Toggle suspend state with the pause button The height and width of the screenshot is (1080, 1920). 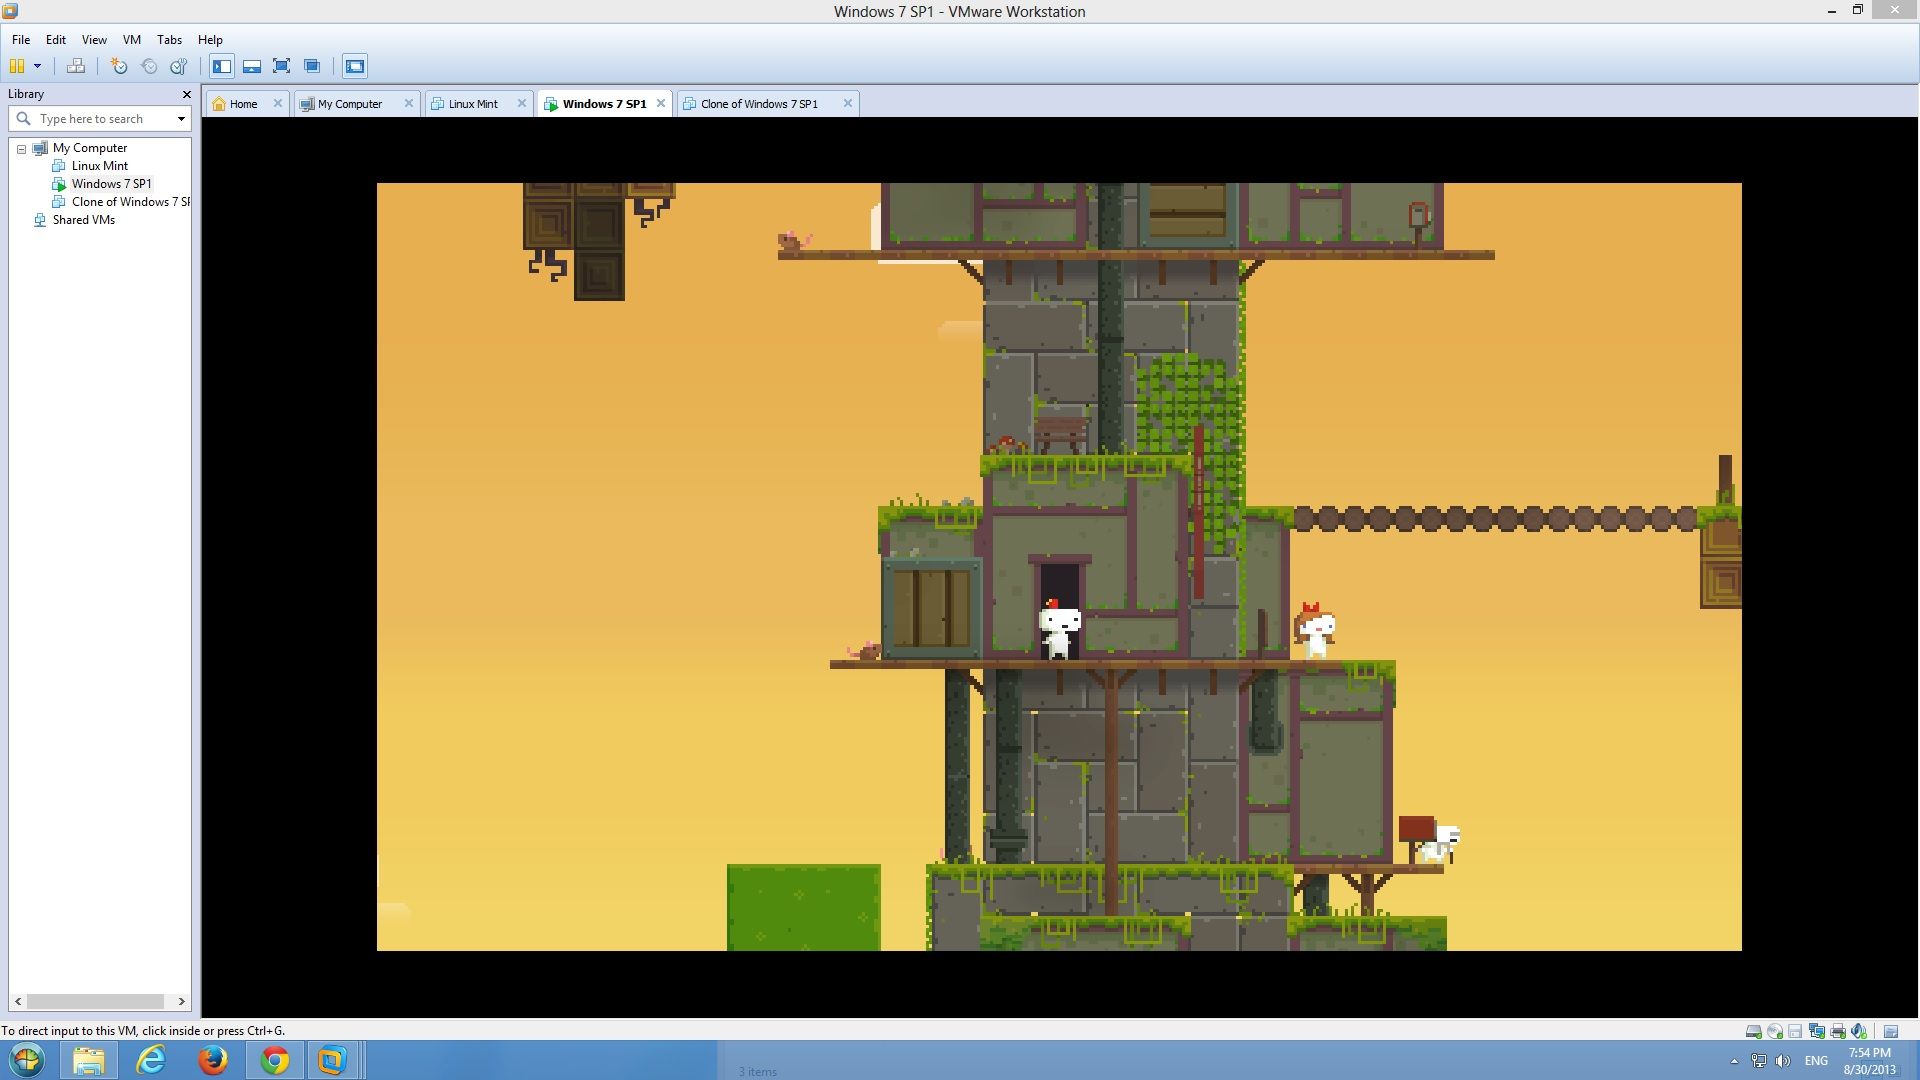17,66
